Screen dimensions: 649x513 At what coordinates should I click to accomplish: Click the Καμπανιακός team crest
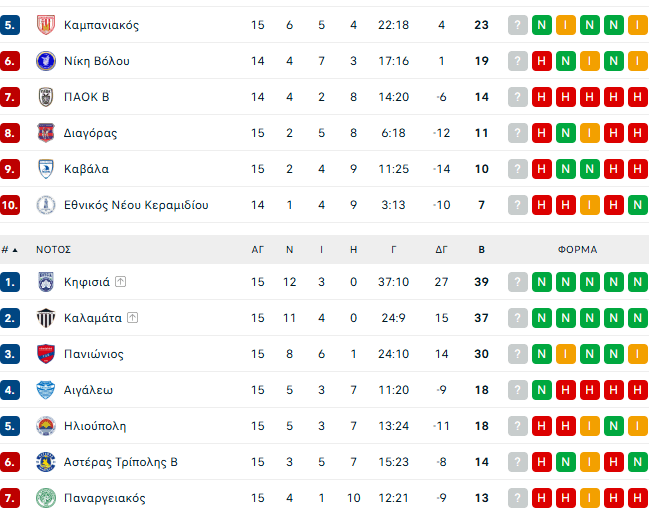[45, 25]
